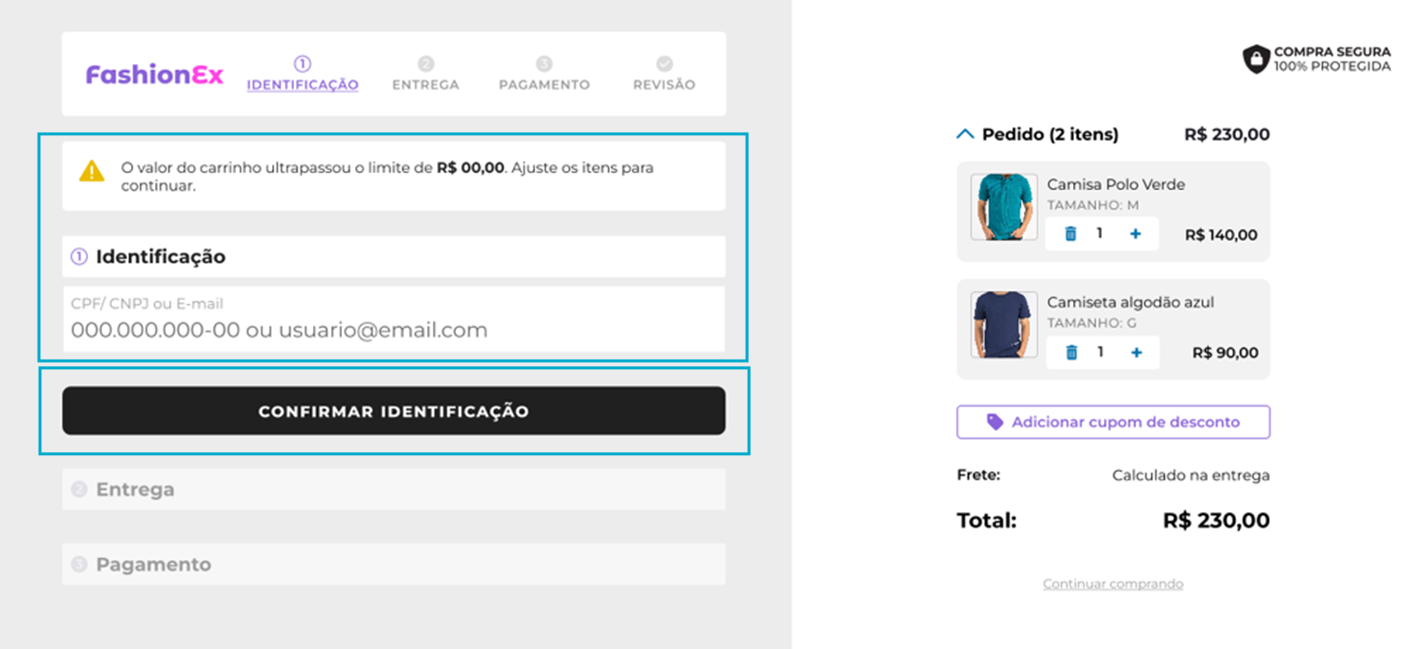
Task: Delete Camiseta algodão azul using trash icon
Action: click(x=1071, y=352)
